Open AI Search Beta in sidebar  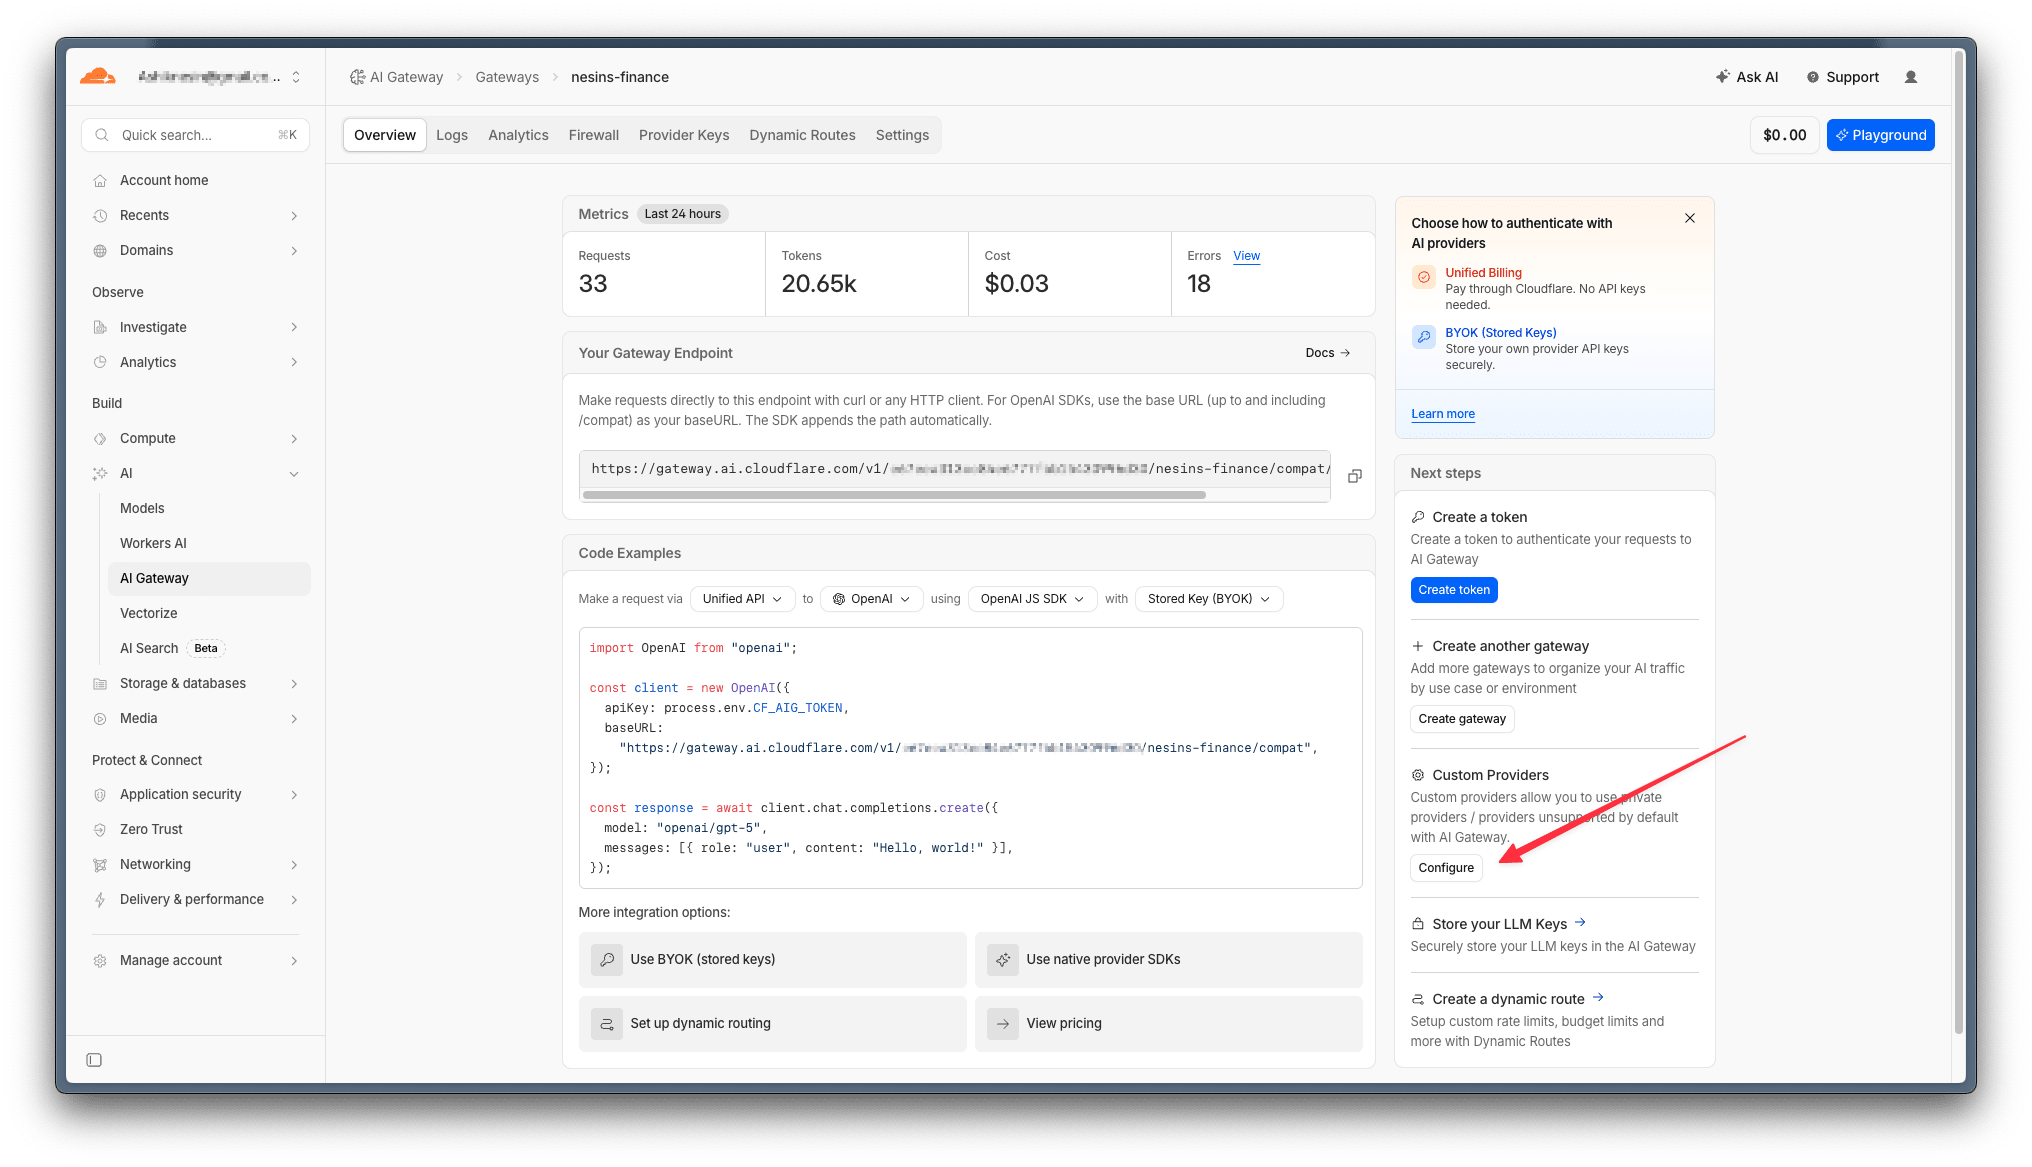[x=172, y=648]
